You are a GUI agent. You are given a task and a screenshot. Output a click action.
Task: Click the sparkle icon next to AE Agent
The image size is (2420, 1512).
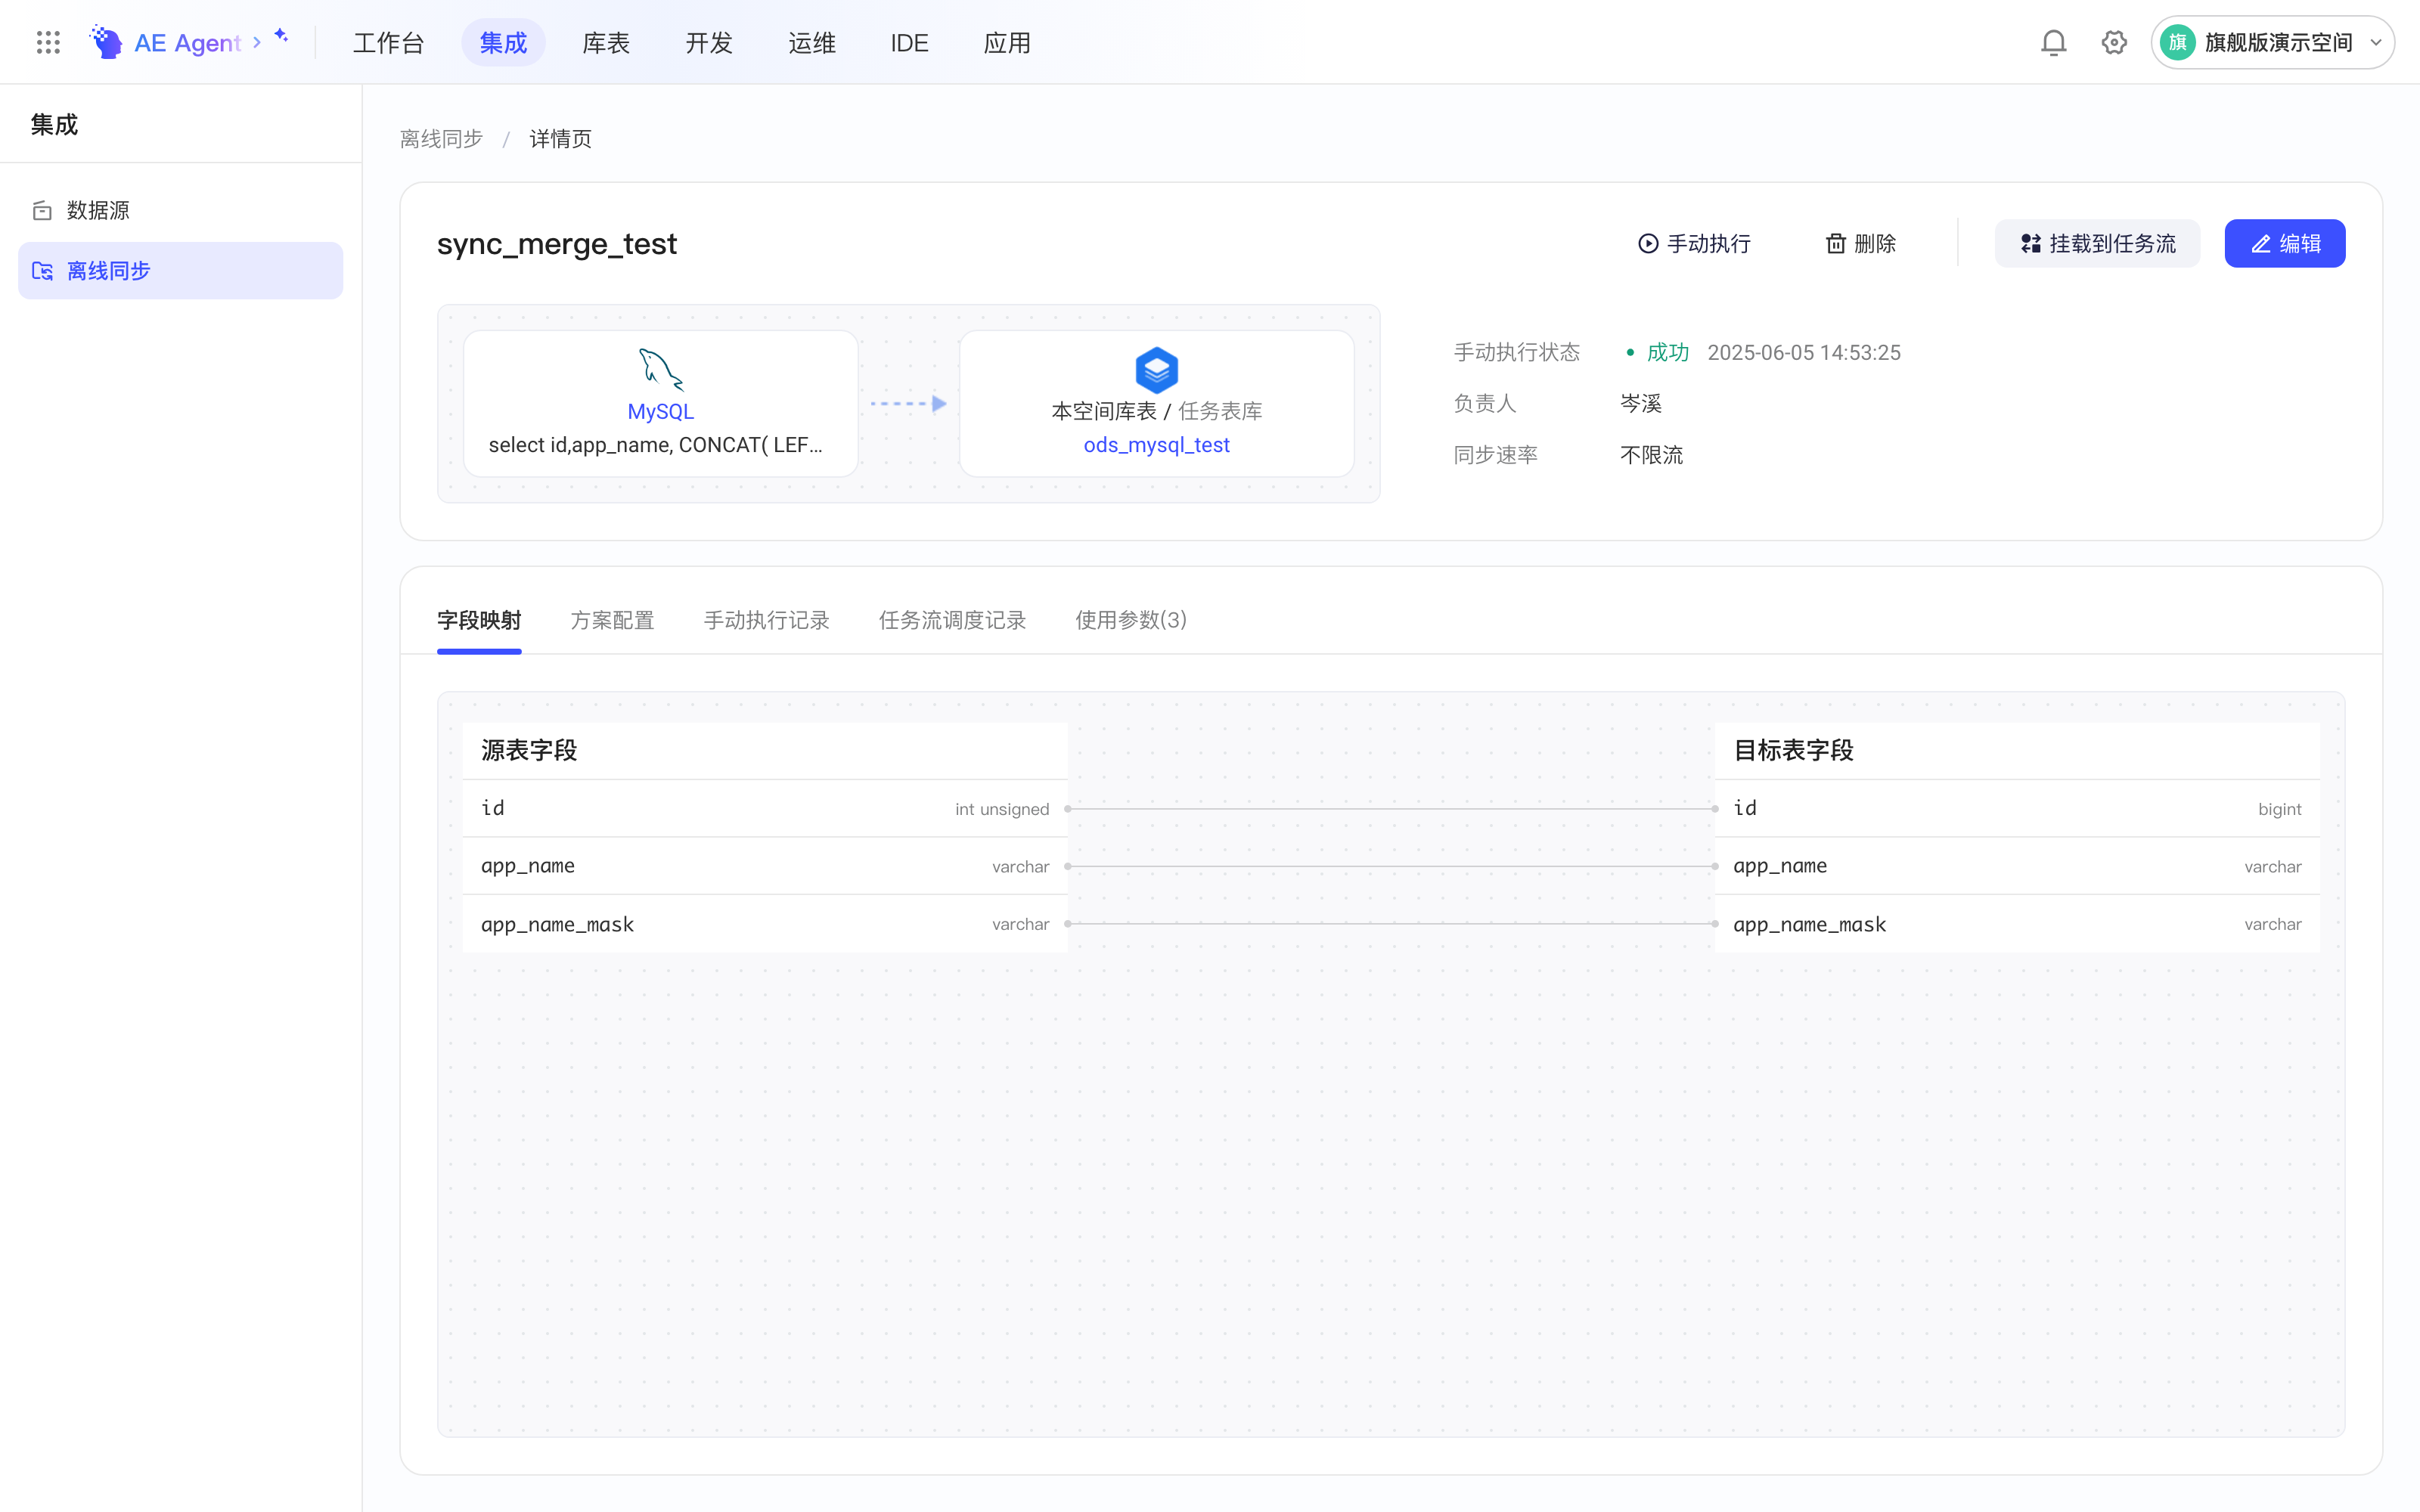(281, 36)
